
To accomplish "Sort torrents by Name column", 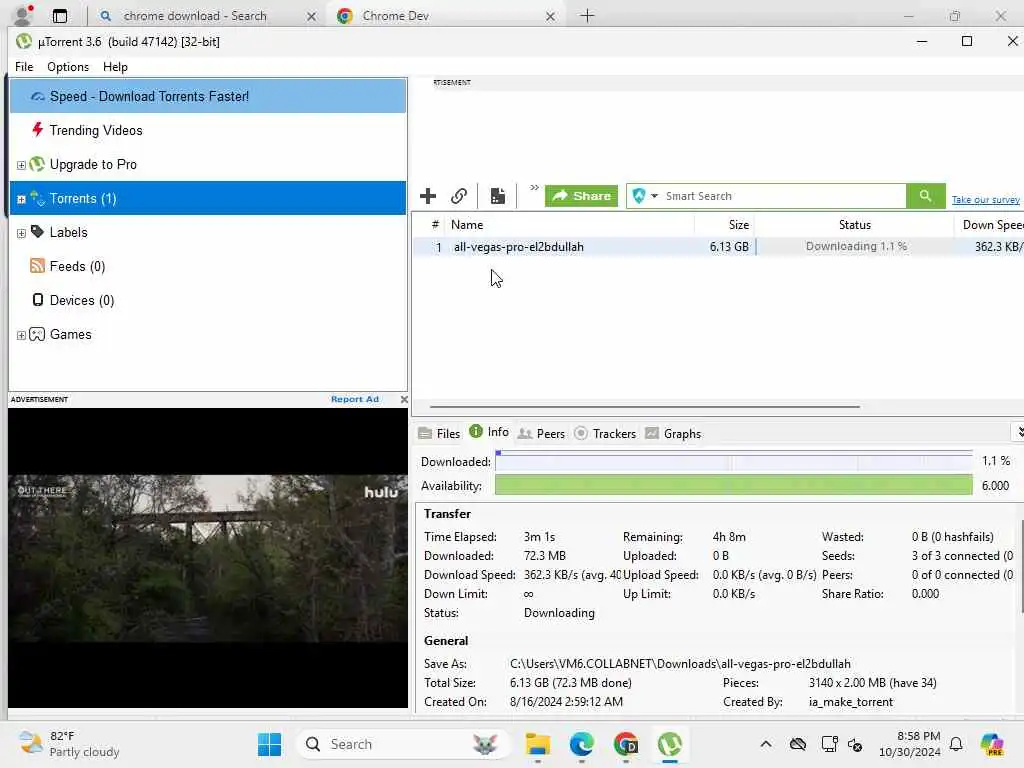I will 568,225.
